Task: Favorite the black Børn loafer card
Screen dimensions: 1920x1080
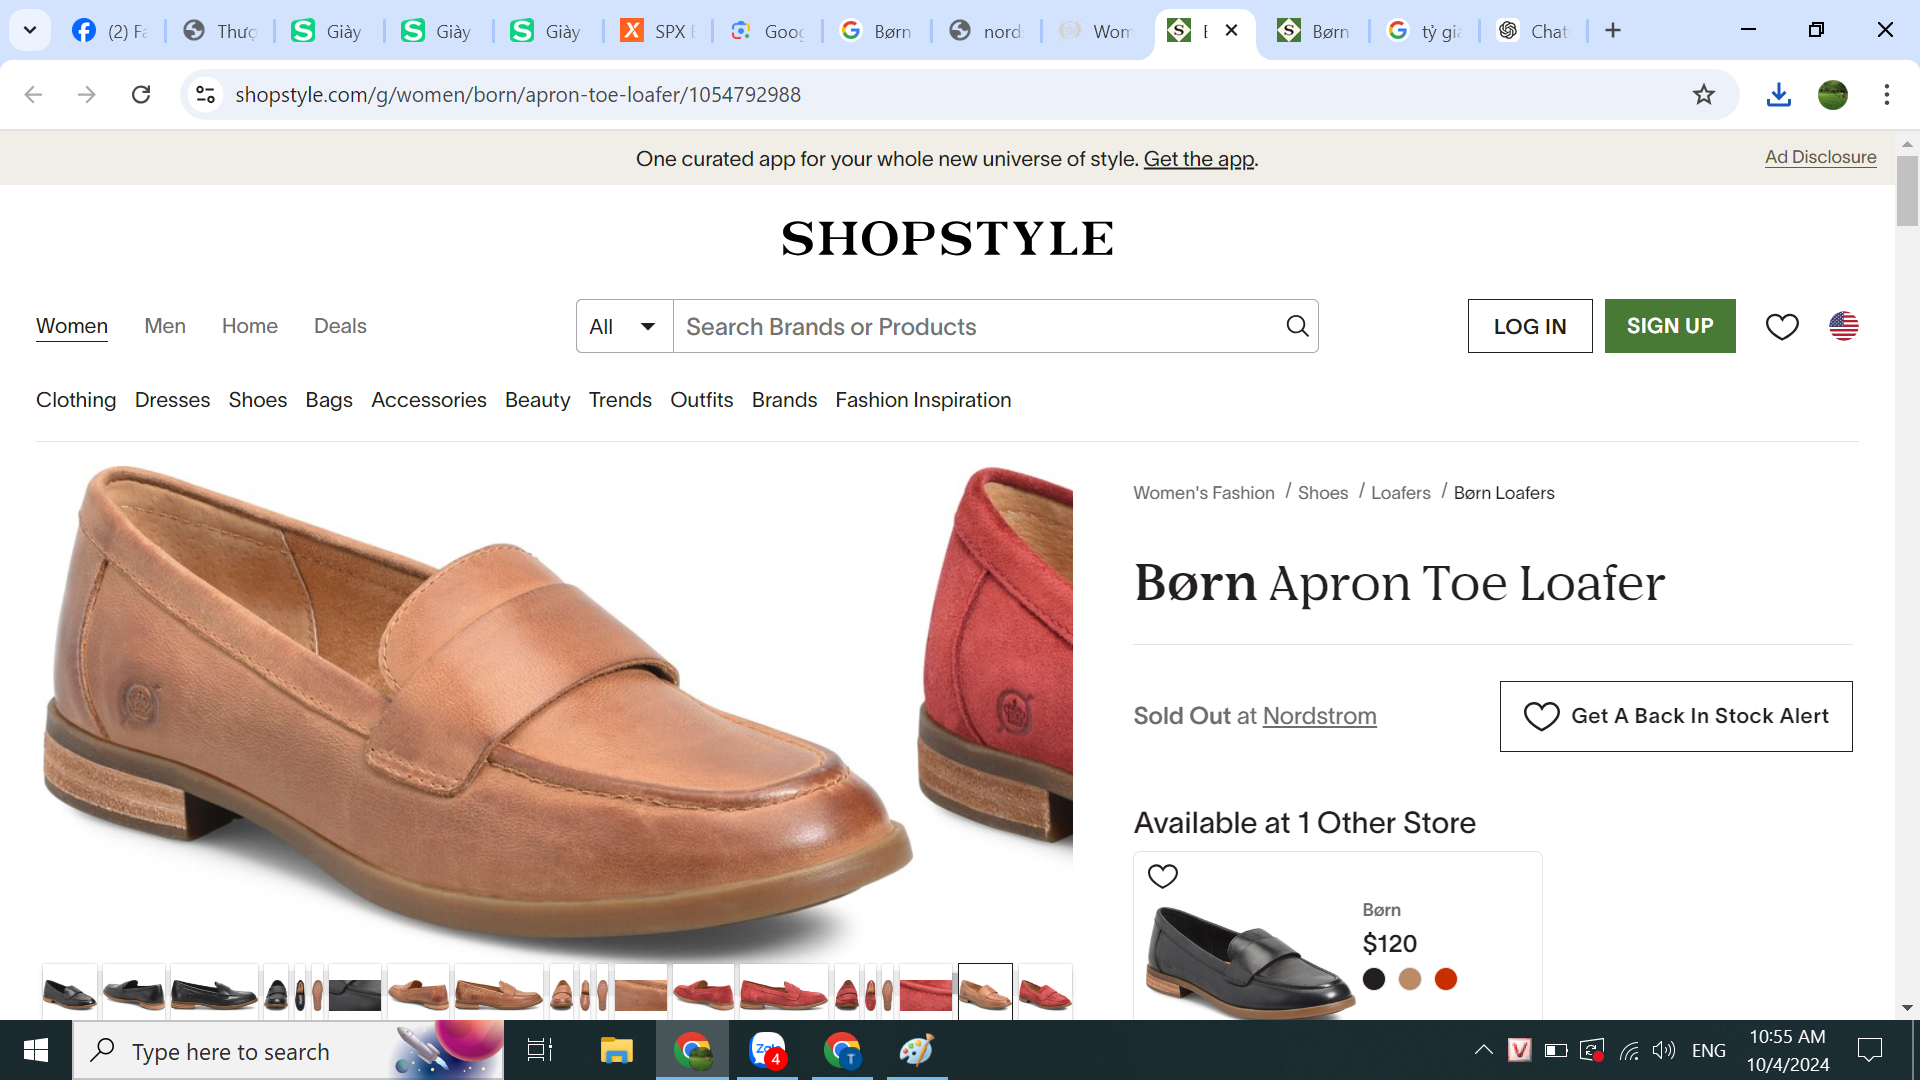Action: (1162, 876)
